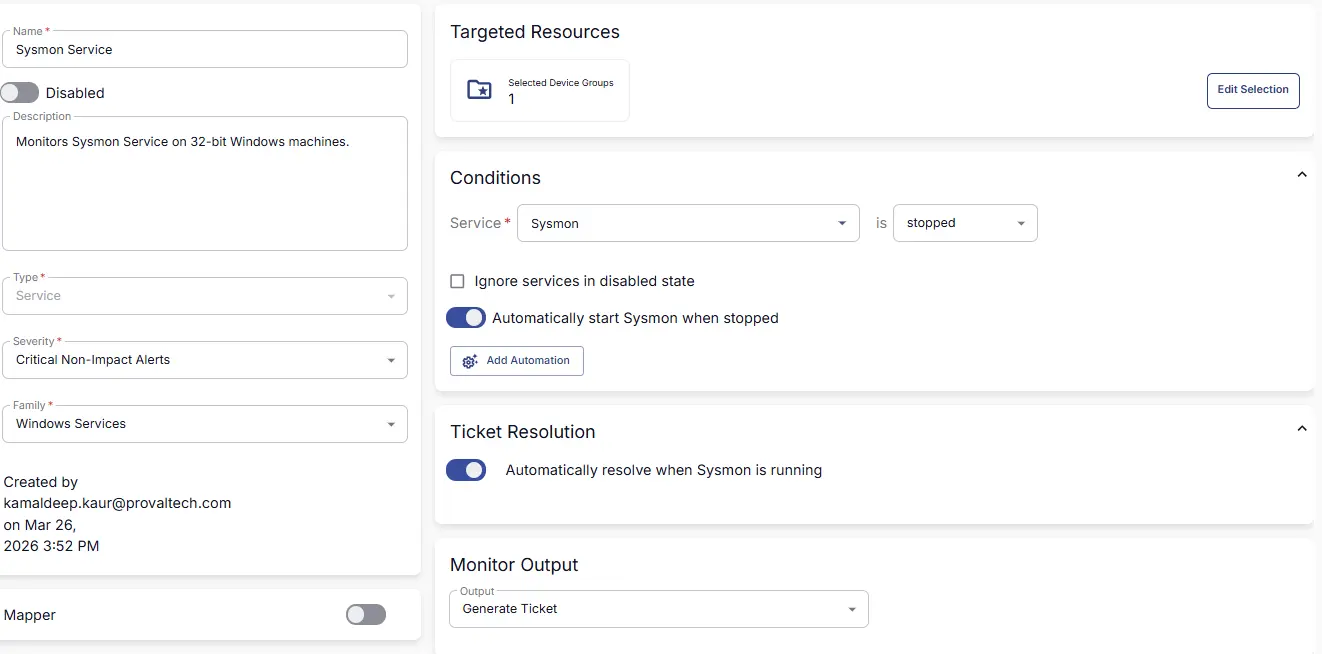This screenshot has height=654, width=1322.
Task: Toggle Automatically start Sysmon when stopped
Action: tap(466, 318)
